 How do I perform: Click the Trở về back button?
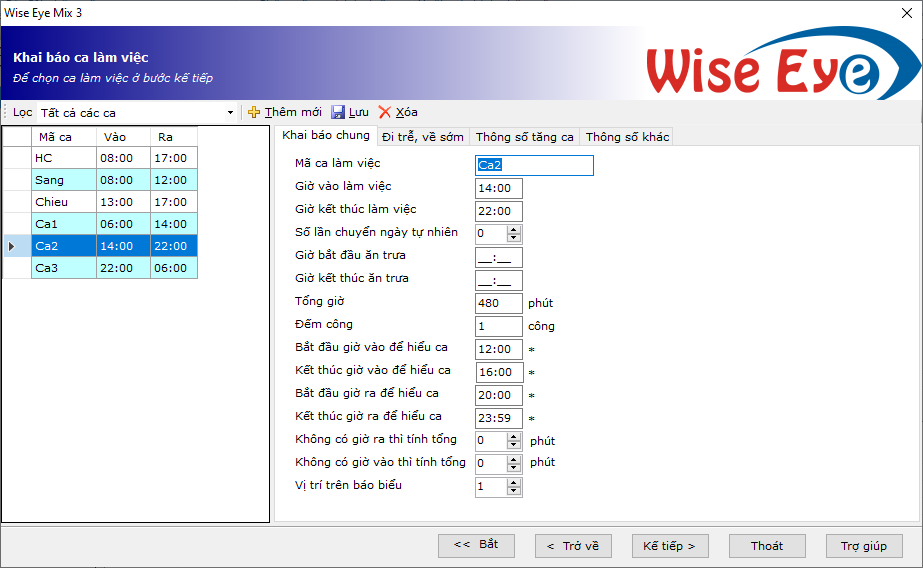573,546
